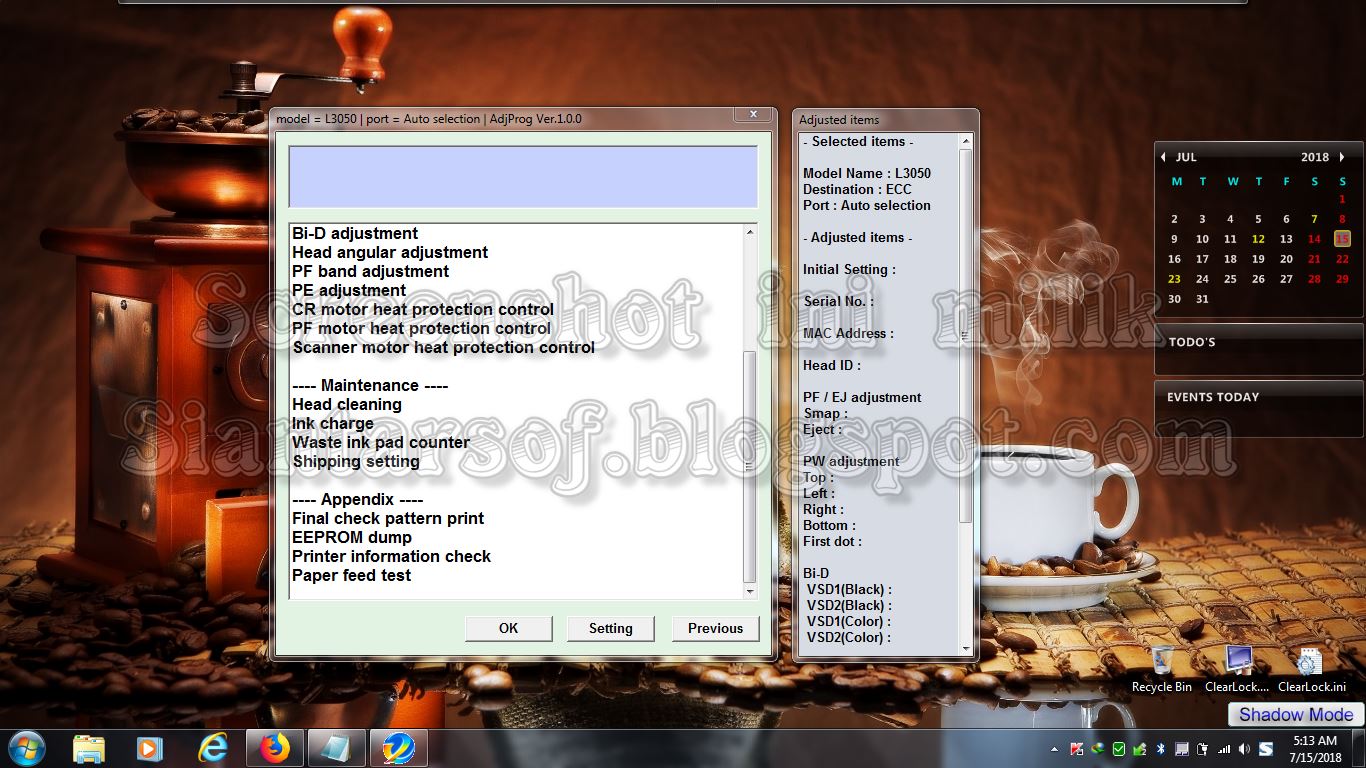Select the ClearLock.ini desktop file
The height and width of the screenshot is (768, 1366).
tap(1311, 669)
